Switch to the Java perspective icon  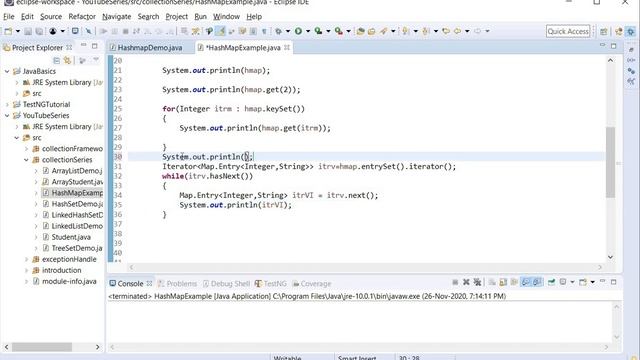[x=619, y=32]
